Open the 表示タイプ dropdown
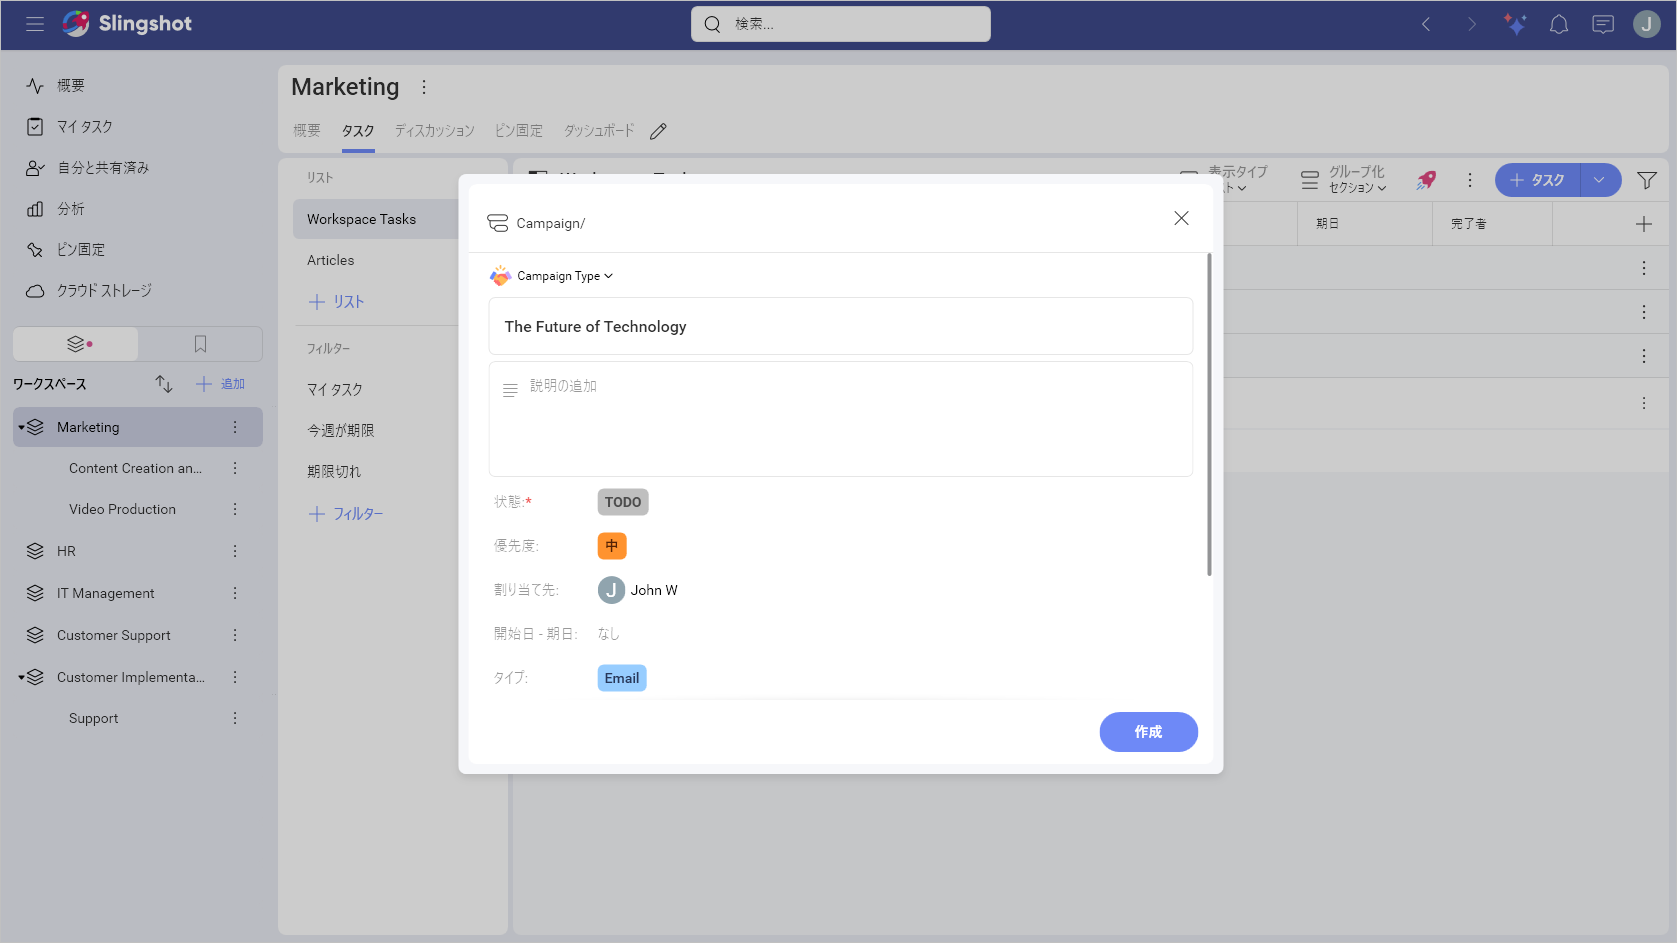The image size is (1677, 943). pos(1223,180)
